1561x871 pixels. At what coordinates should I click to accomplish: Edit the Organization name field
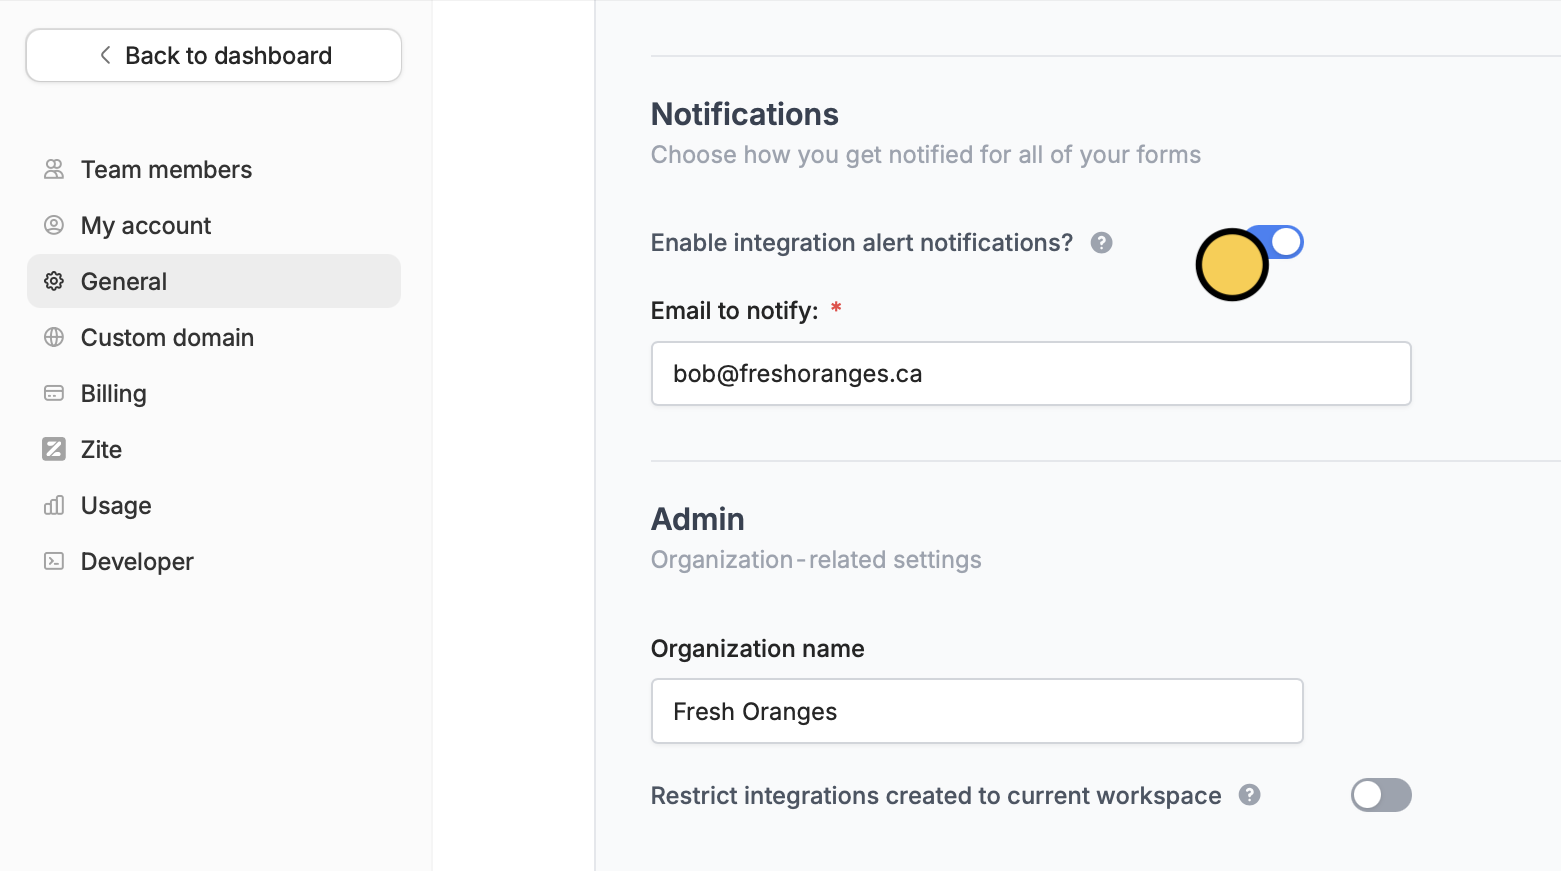976,711
